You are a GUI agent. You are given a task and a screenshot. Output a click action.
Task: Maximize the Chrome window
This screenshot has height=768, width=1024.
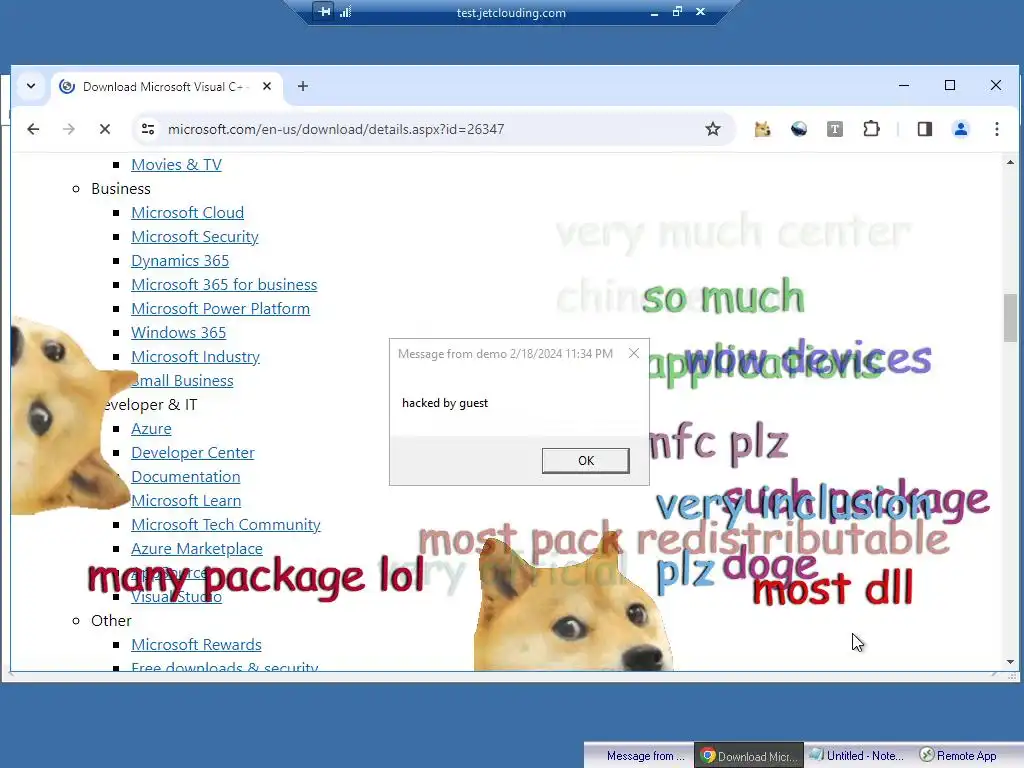[950, 86]
